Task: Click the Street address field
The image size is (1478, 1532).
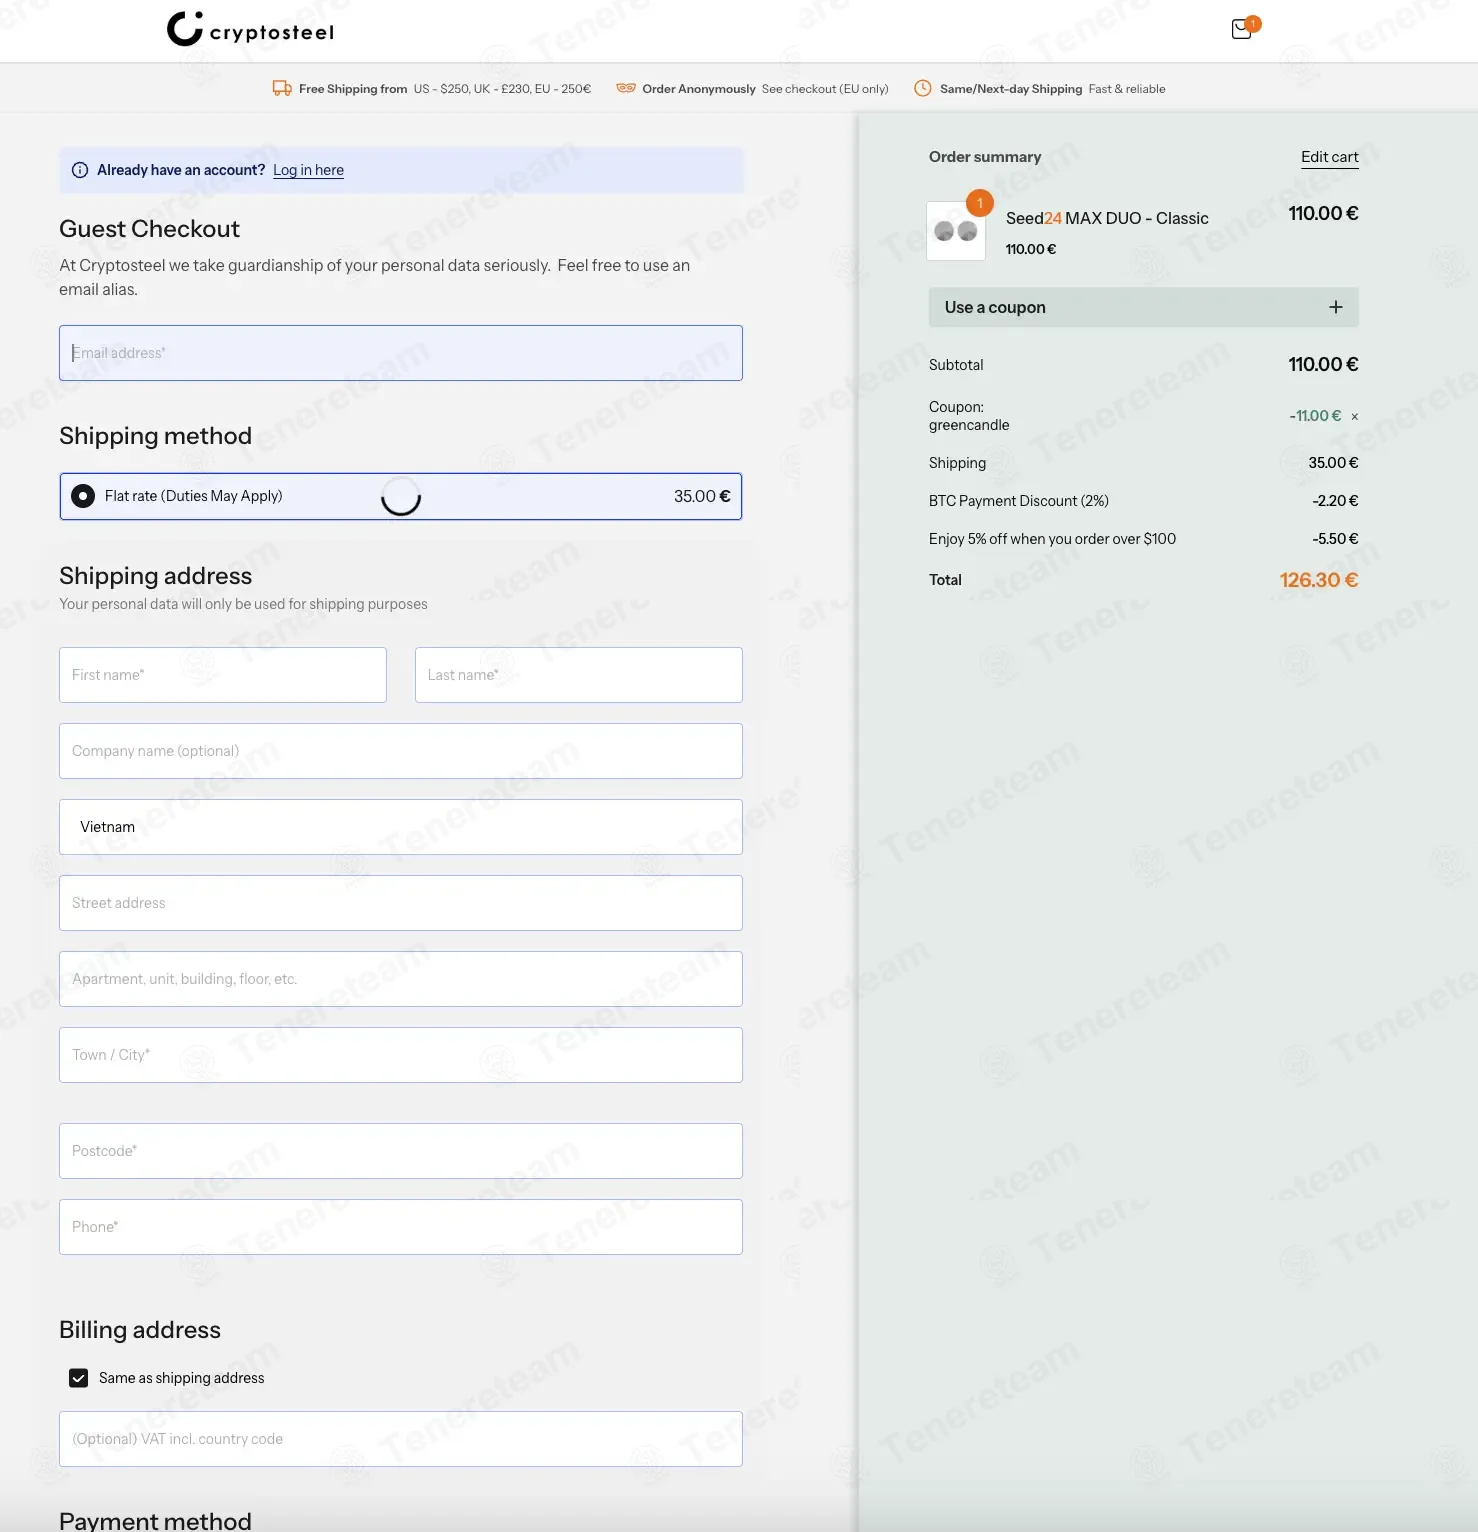Action: (x=401, y=903)
